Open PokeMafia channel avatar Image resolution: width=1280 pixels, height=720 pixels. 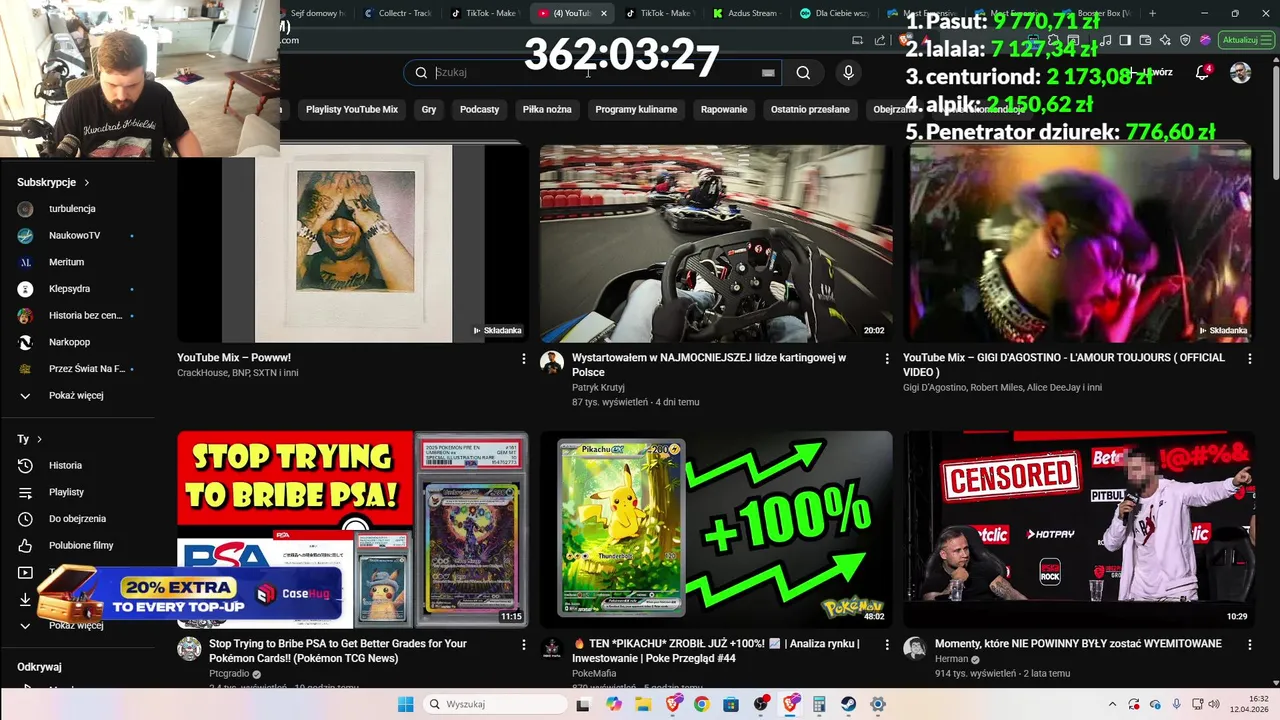click(552, 648)
